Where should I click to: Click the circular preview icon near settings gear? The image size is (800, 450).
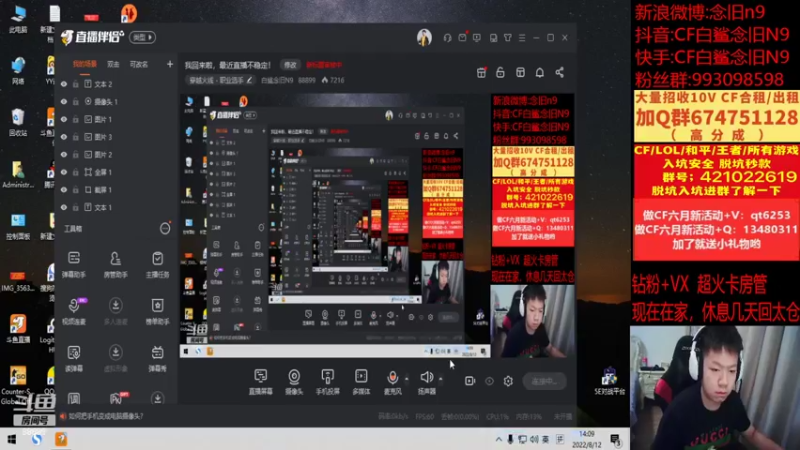[489, 381]
